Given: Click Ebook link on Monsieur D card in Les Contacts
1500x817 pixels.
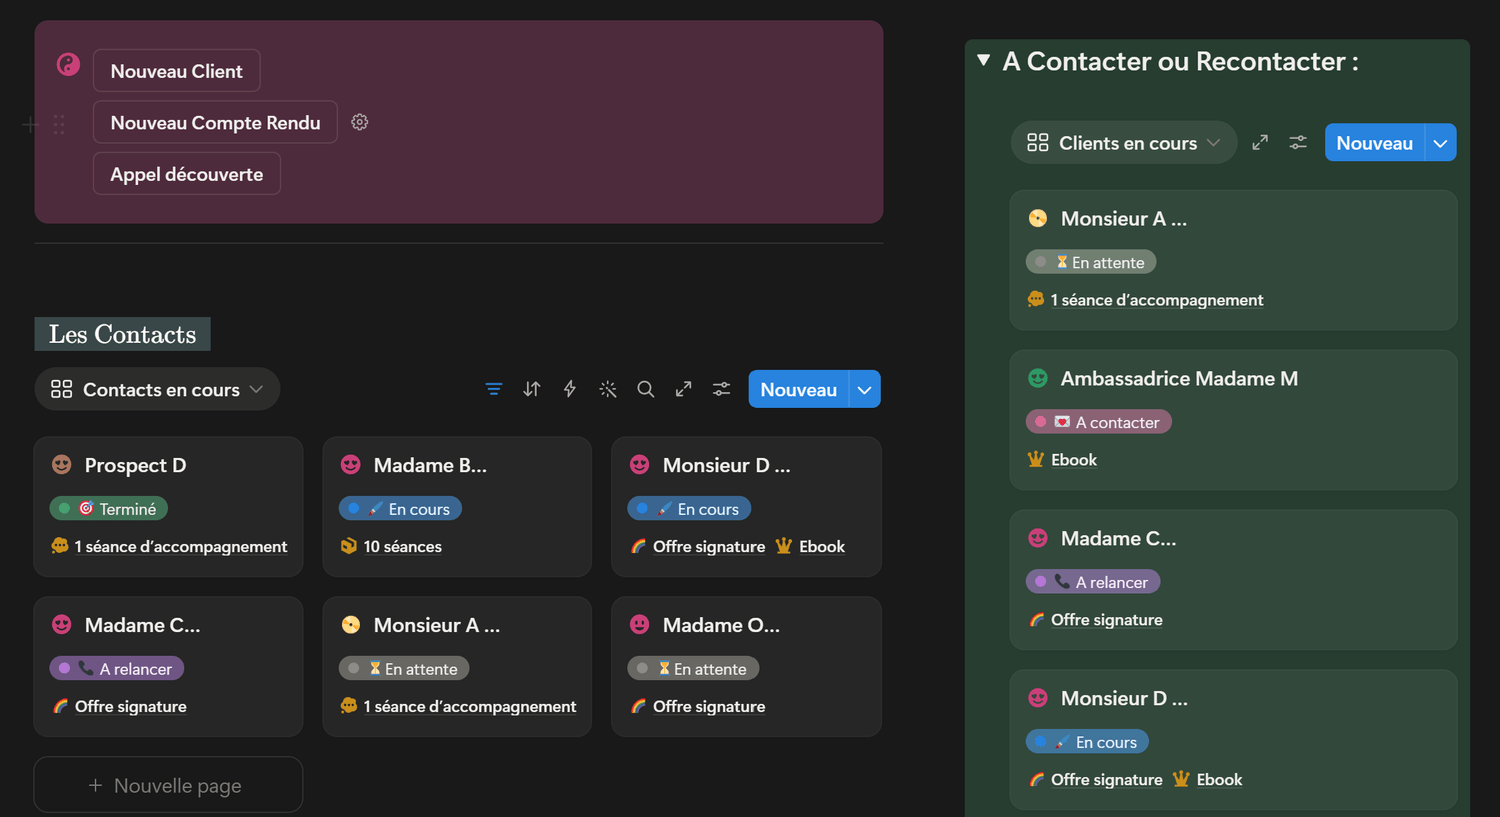Looking at the screenshot, I should 822,546.
